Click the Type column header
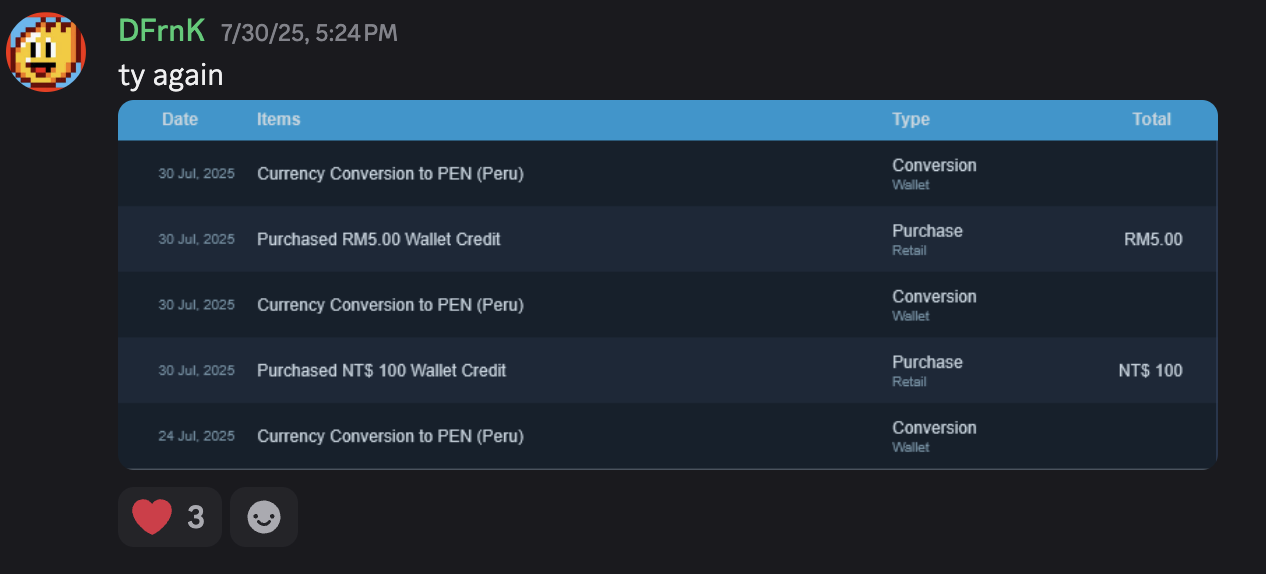The width and height of the screenshot is (1266, 574). 911,119
